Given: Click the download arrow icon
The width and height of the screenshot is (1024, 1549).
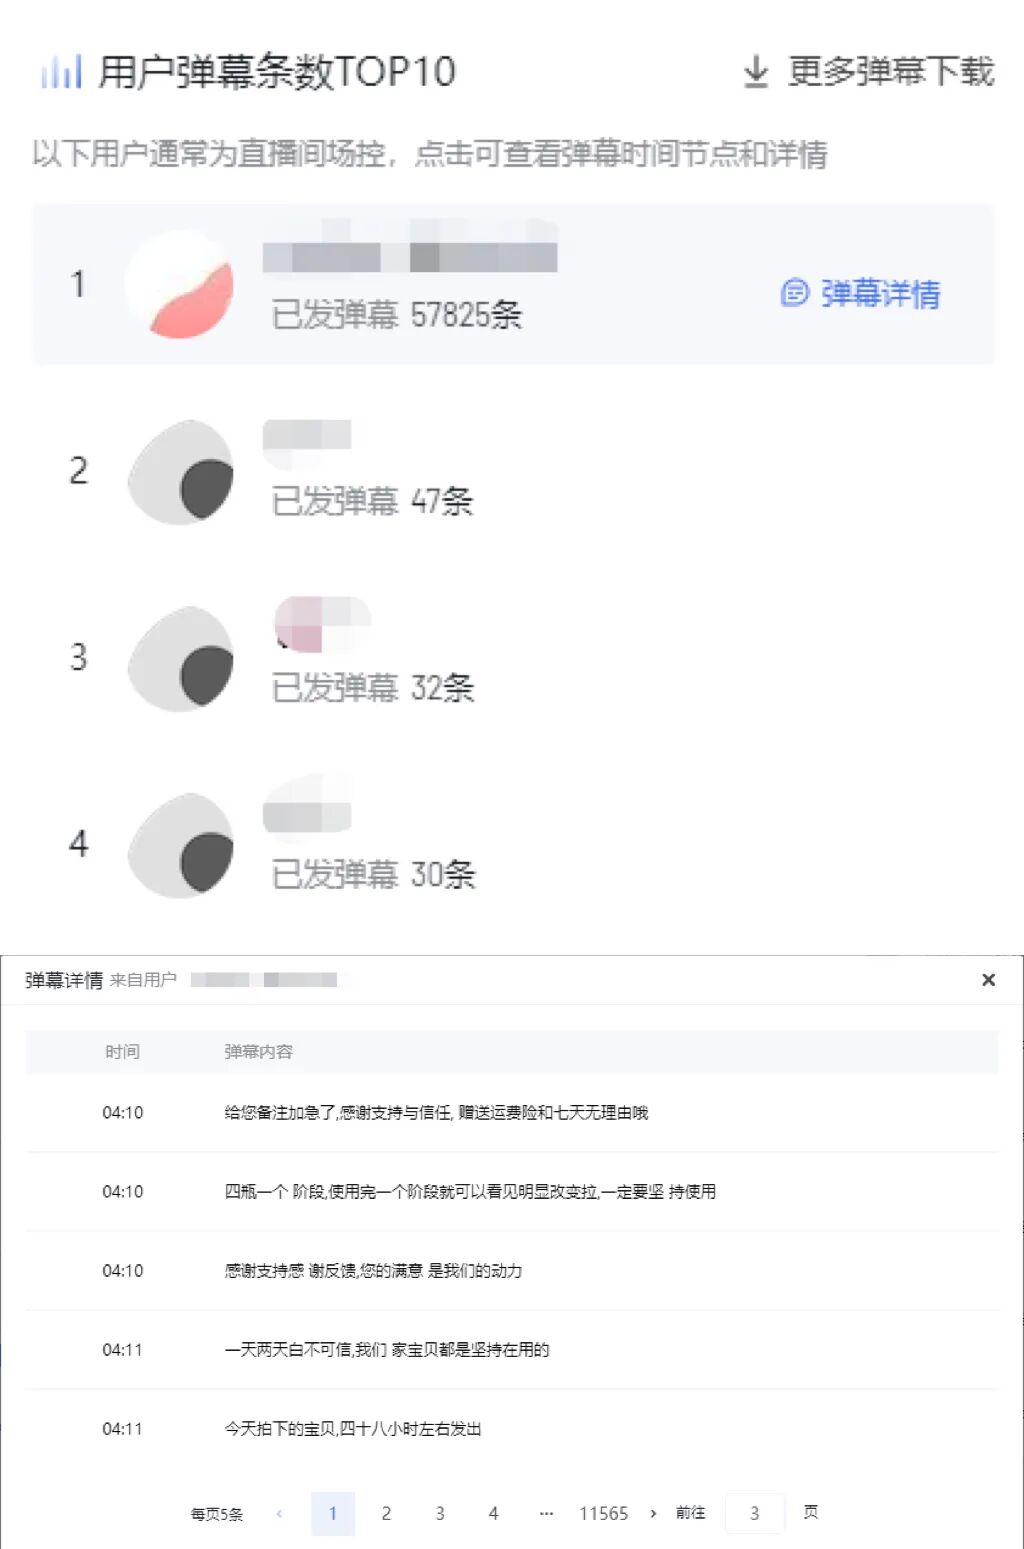Looking at the screenshot, I should 756,72.
